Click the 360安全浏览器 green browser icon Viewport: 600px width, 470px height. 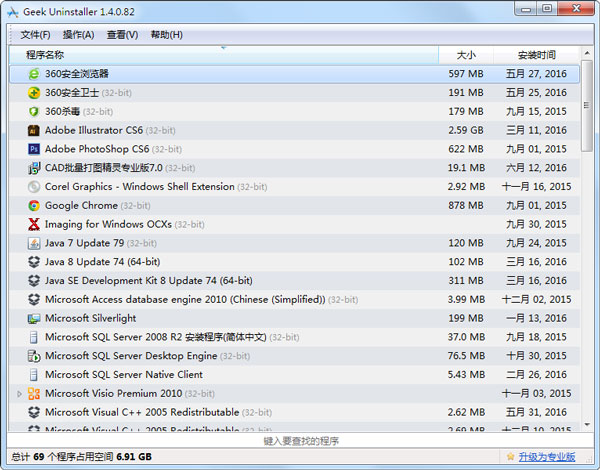34,74
